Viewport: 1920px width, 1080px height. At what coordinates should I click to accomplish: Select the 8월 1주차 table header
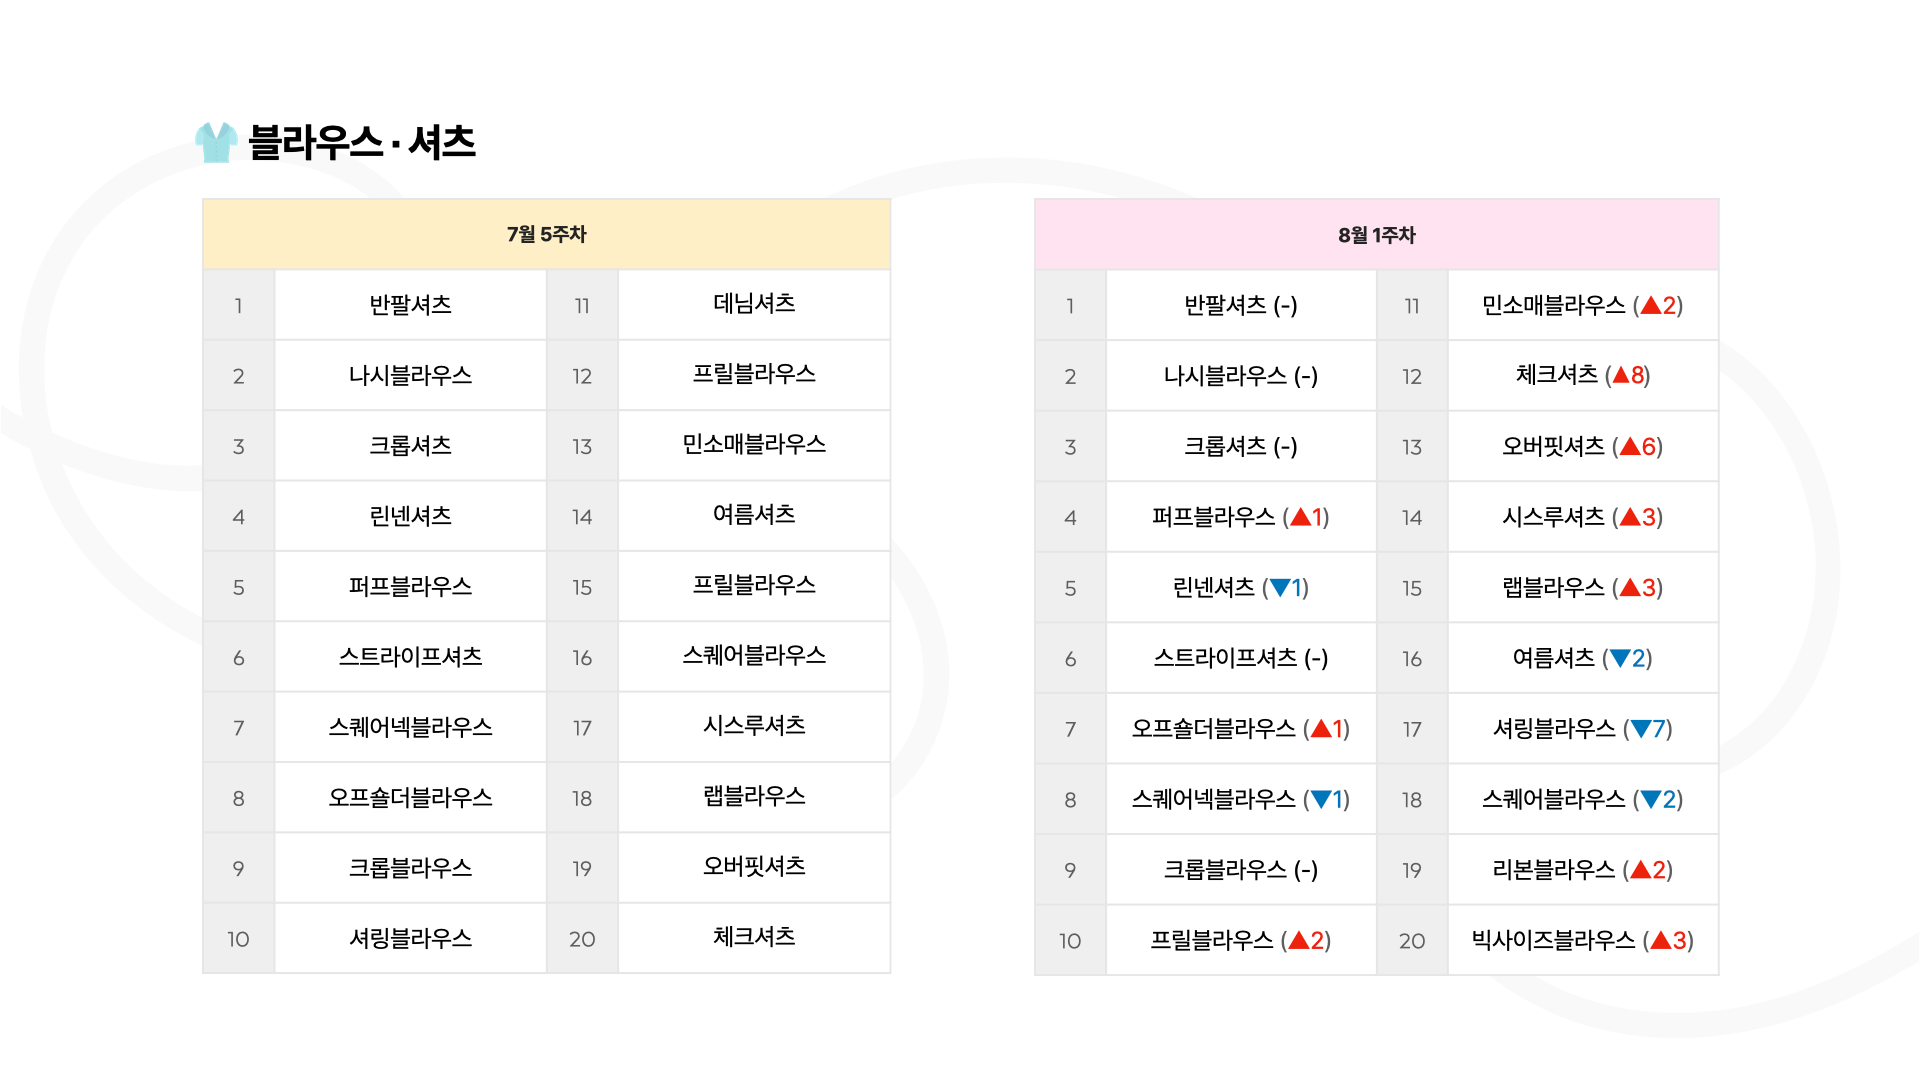1377,235
